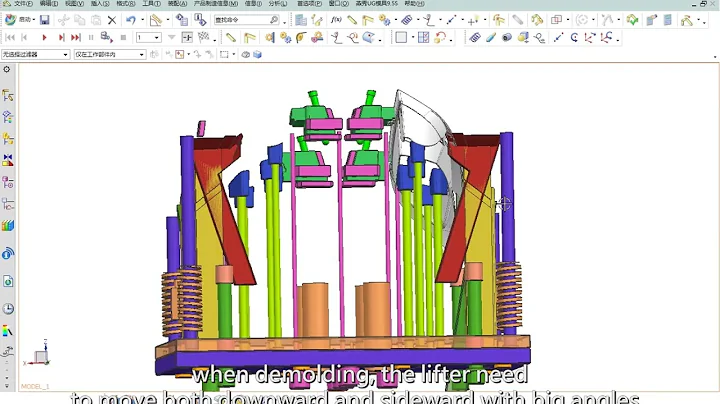
Task: Open the Edit menu
Action: [49, 3]
